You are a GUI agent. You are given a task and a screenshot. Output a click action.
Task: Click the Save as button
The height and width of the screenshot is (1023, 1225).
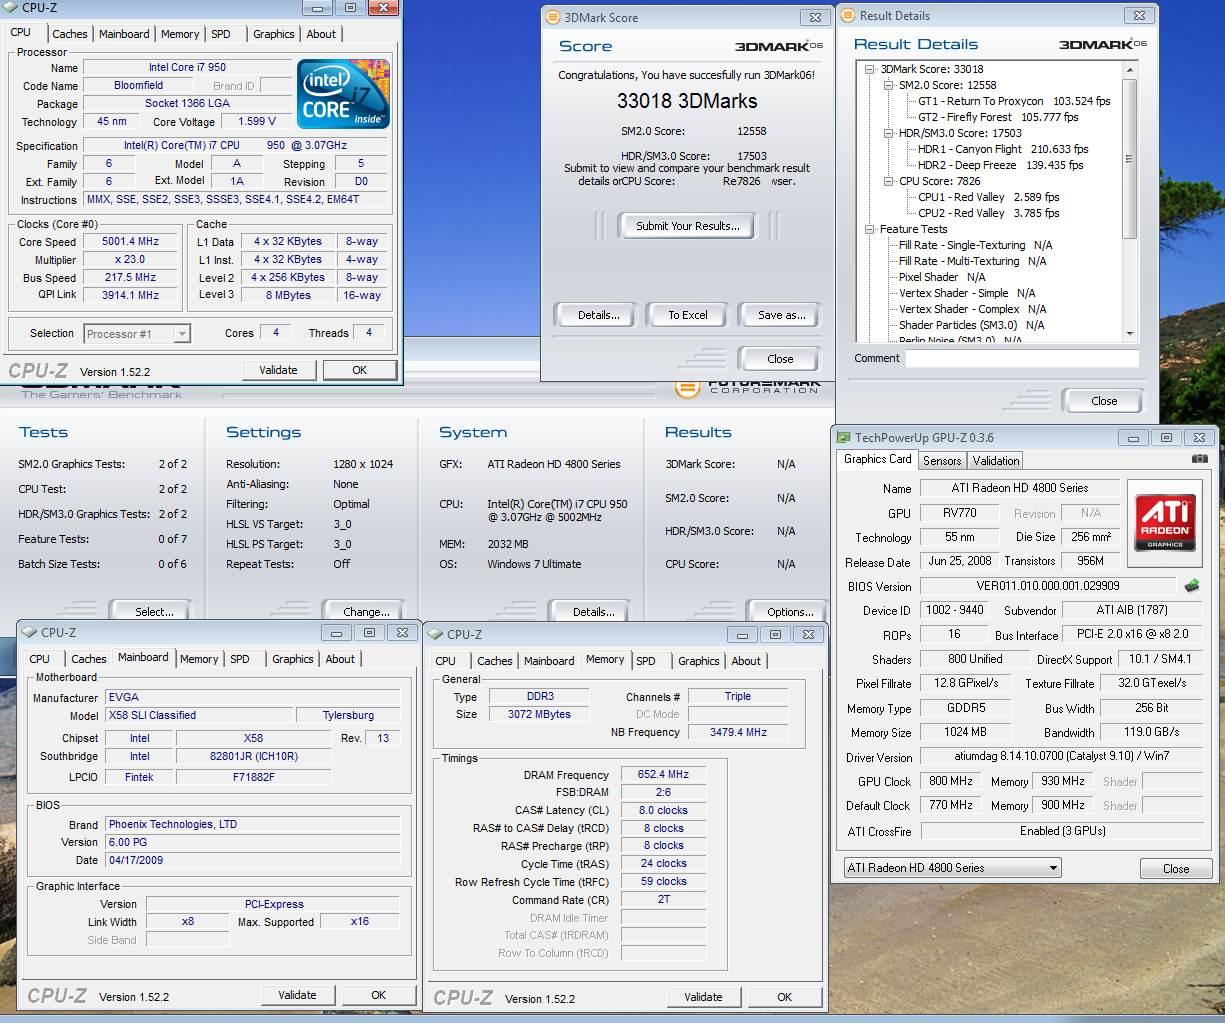tap(781, 315)
